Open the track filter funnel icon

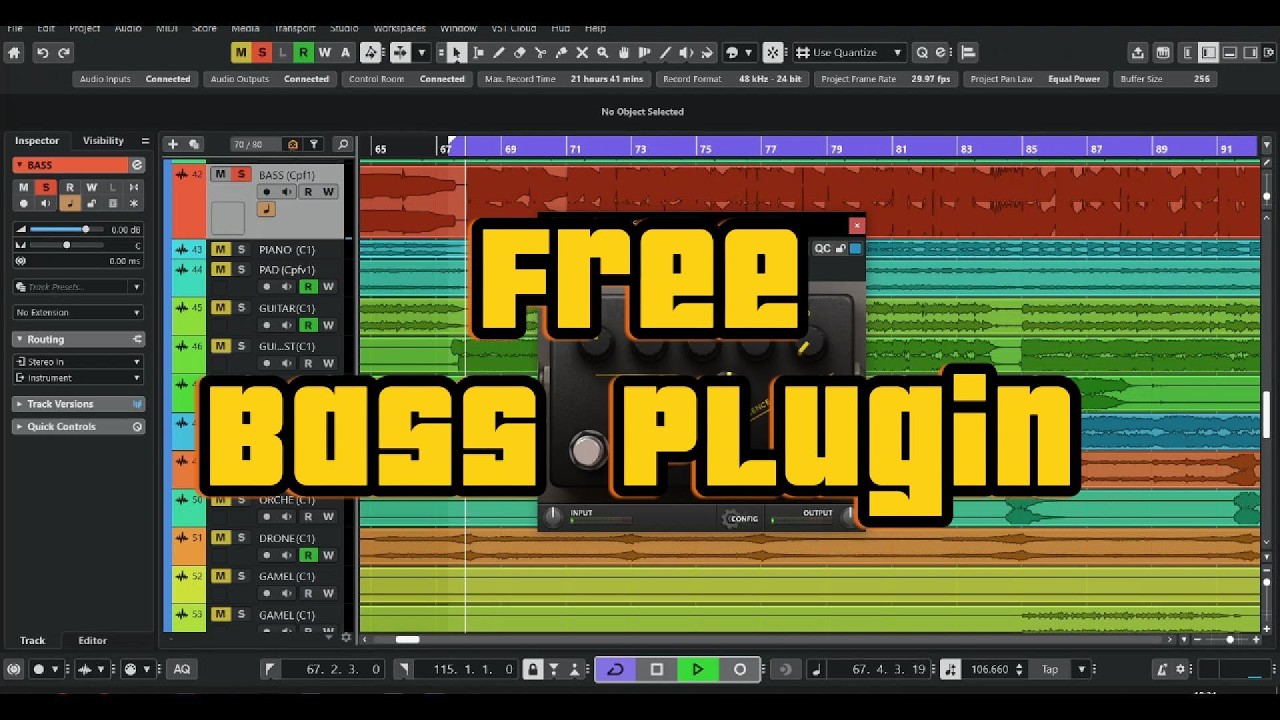(x=314, y=145)
